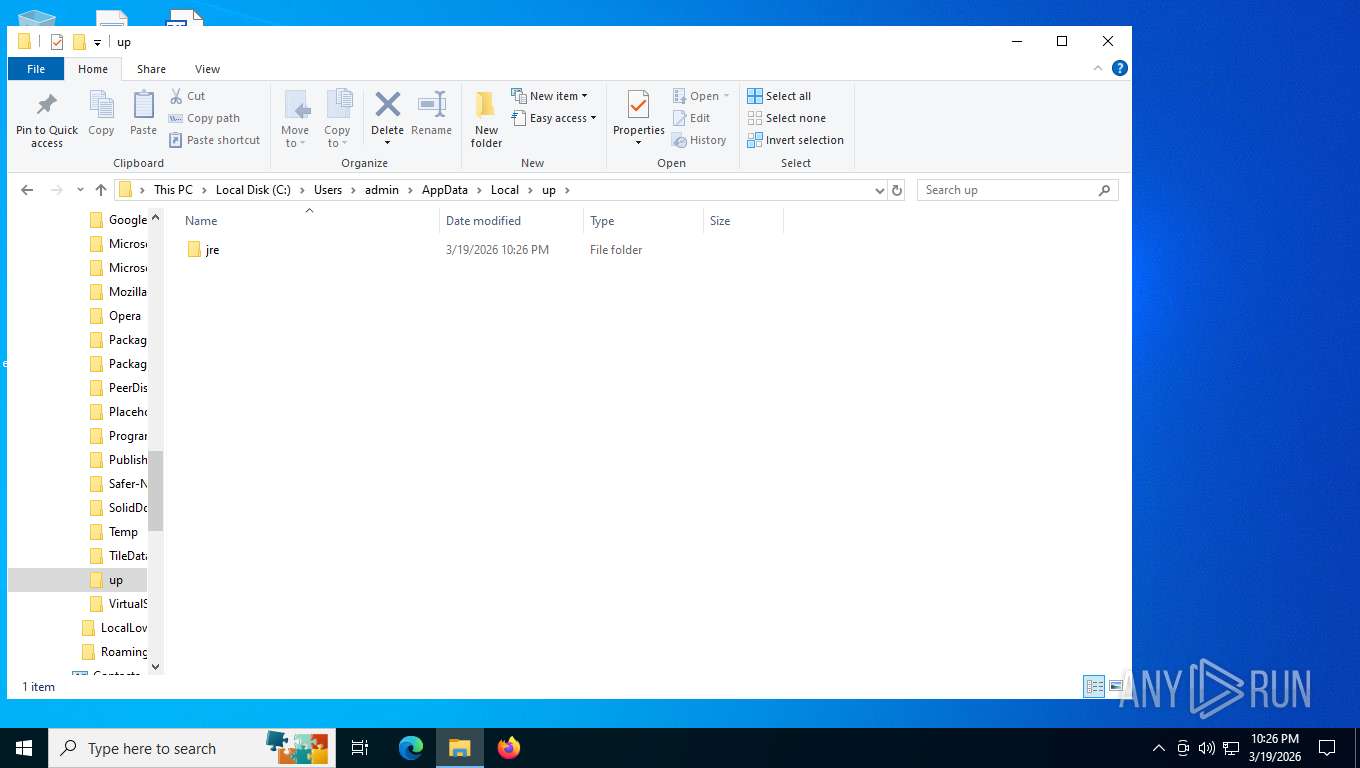Click the Copy ribbon button
Image resolution: width=1360 pixels, height=768 pixels.
101,114
